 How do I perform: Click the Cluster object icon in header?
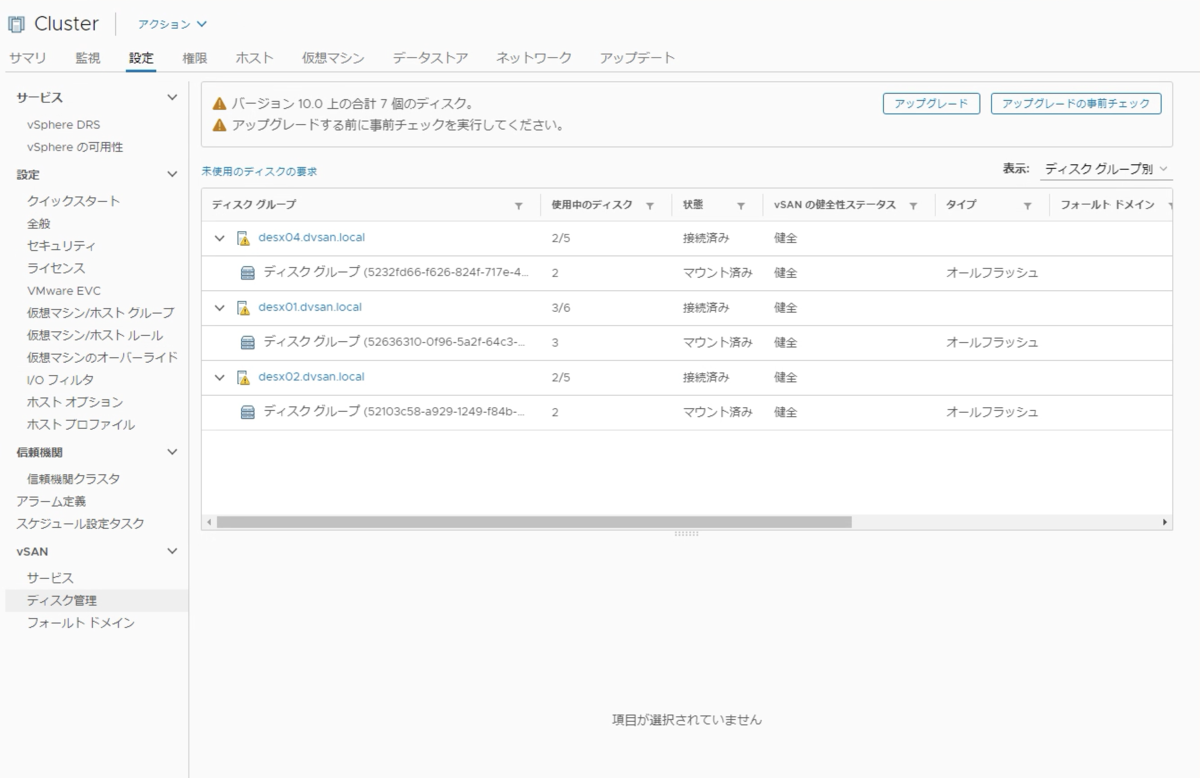click(17, 23)
